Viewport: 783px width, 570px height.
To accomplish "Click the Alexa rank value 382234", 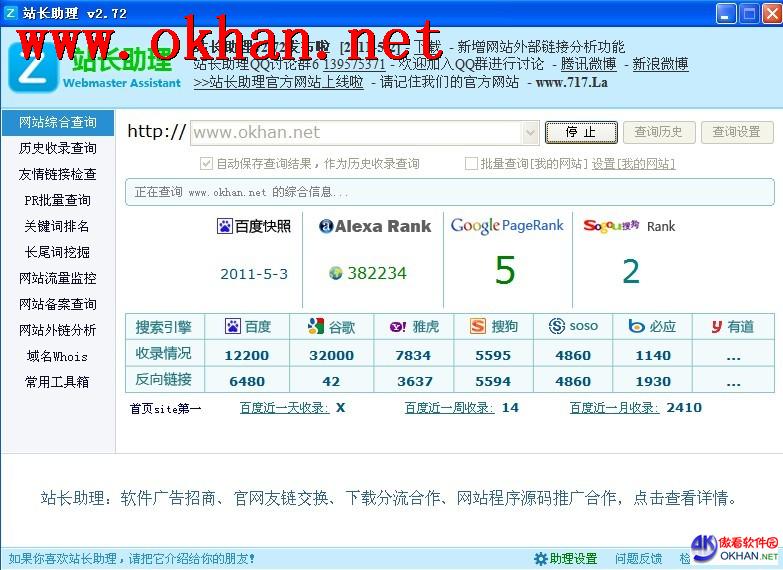I will click(x=377, y=273).
